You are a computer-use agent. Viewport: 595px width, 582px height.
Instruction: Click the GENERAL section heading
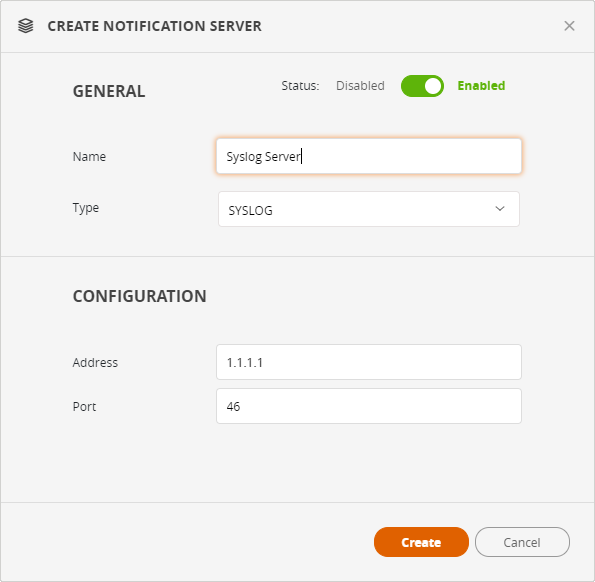[109, 91]
